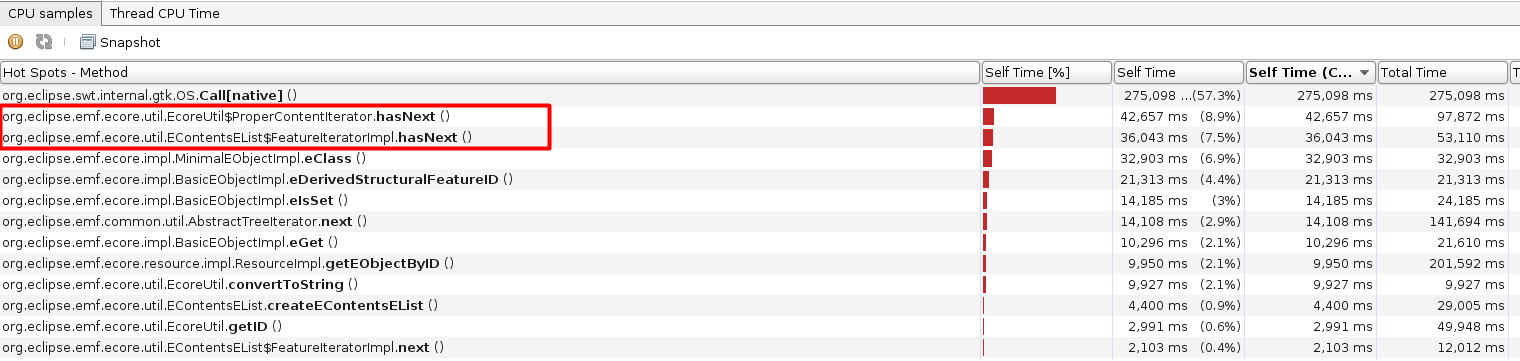Screen dimensions: 1520x361
Task: Select the ProperContentIterator.hasNext row
Action: [760, 116]
